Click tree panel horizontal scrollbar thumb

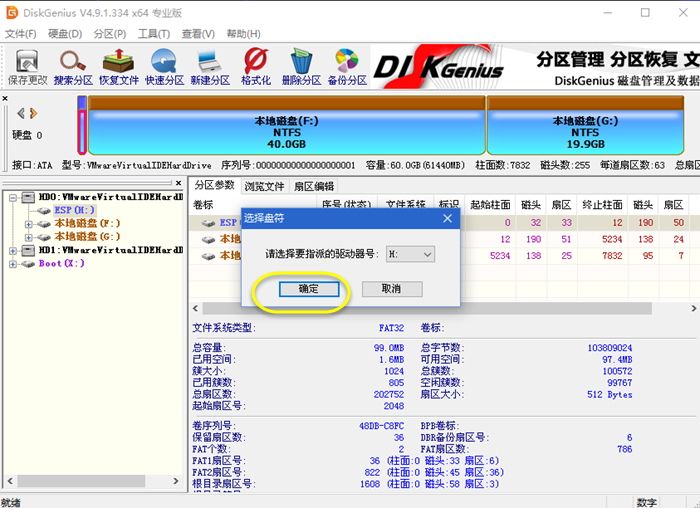81,481
